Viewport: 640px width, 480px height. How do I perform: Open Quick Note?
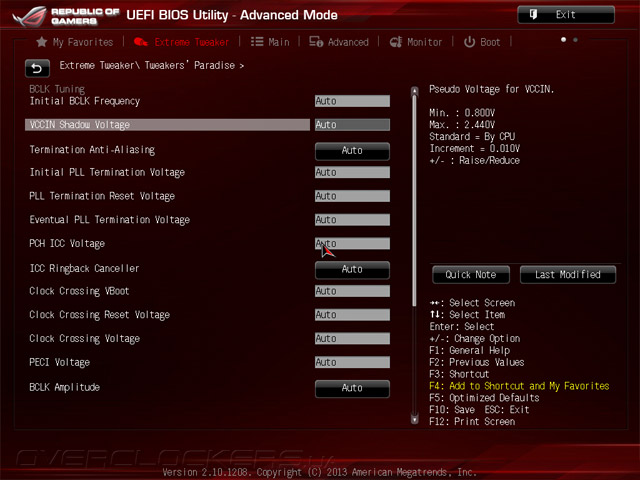(x=471, y=275)
